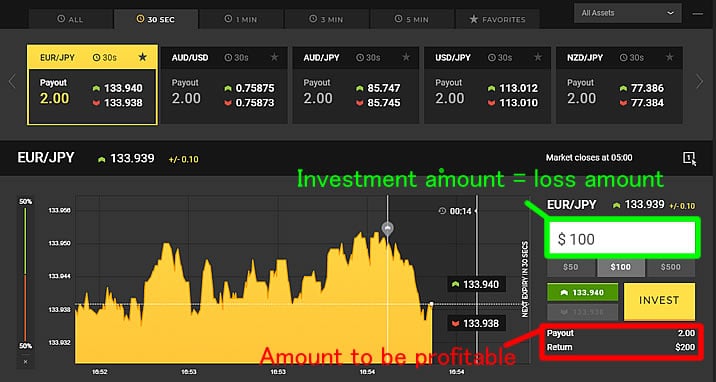Click up arrow beside 85.747 on AUD/JPY
716x382 pixels.
click(x=360, y=88)
